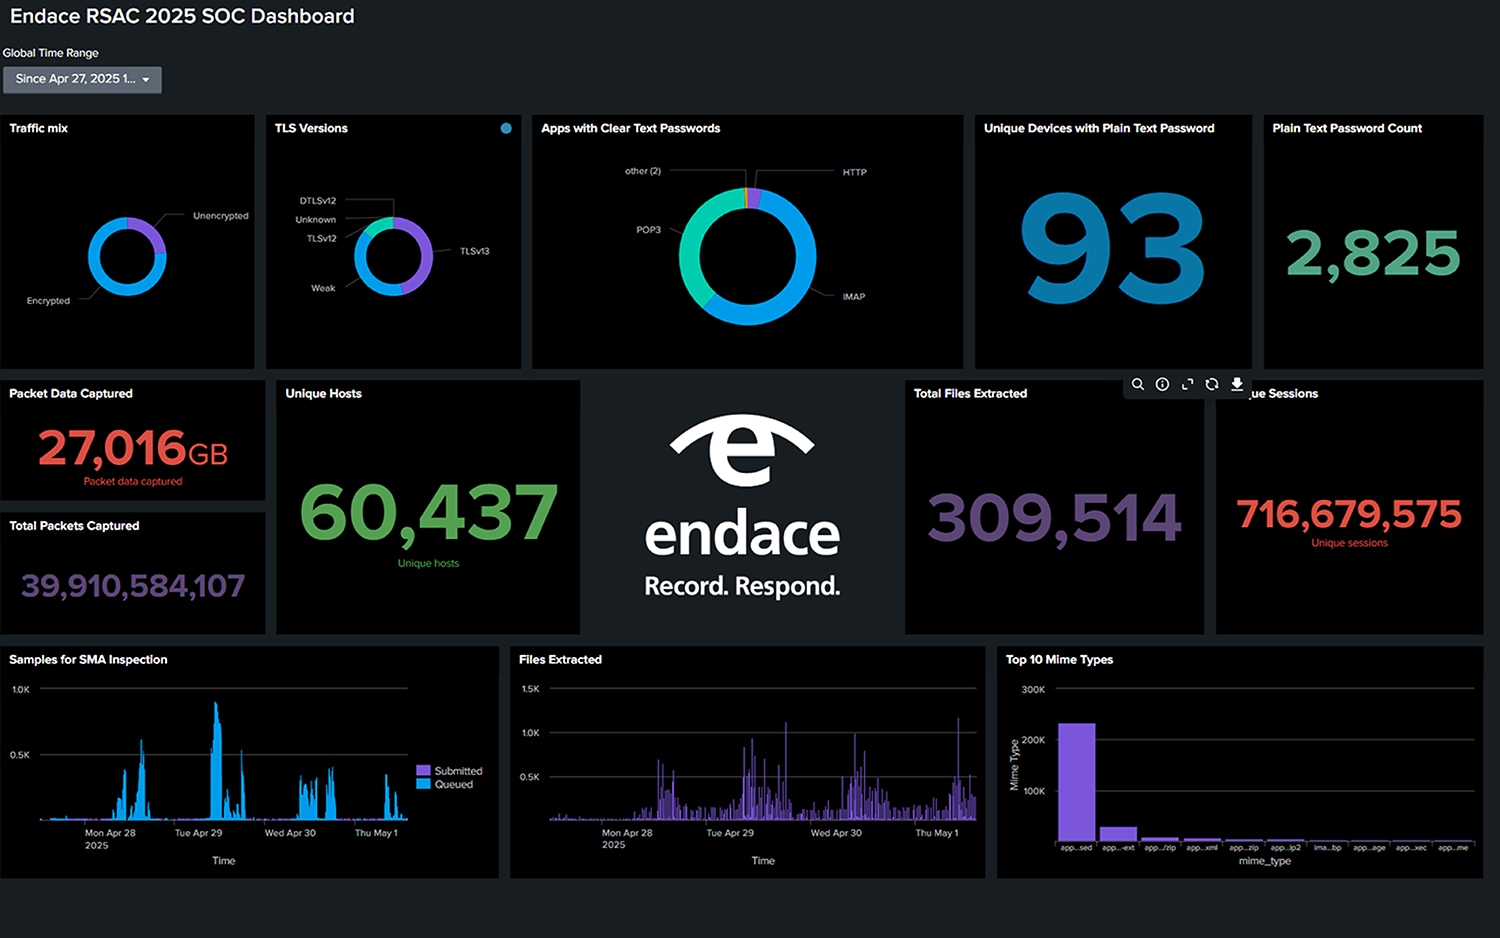Click 'Wed Apr 30' on Files Extracted axis
The image size is (1500, 938).
836,833
